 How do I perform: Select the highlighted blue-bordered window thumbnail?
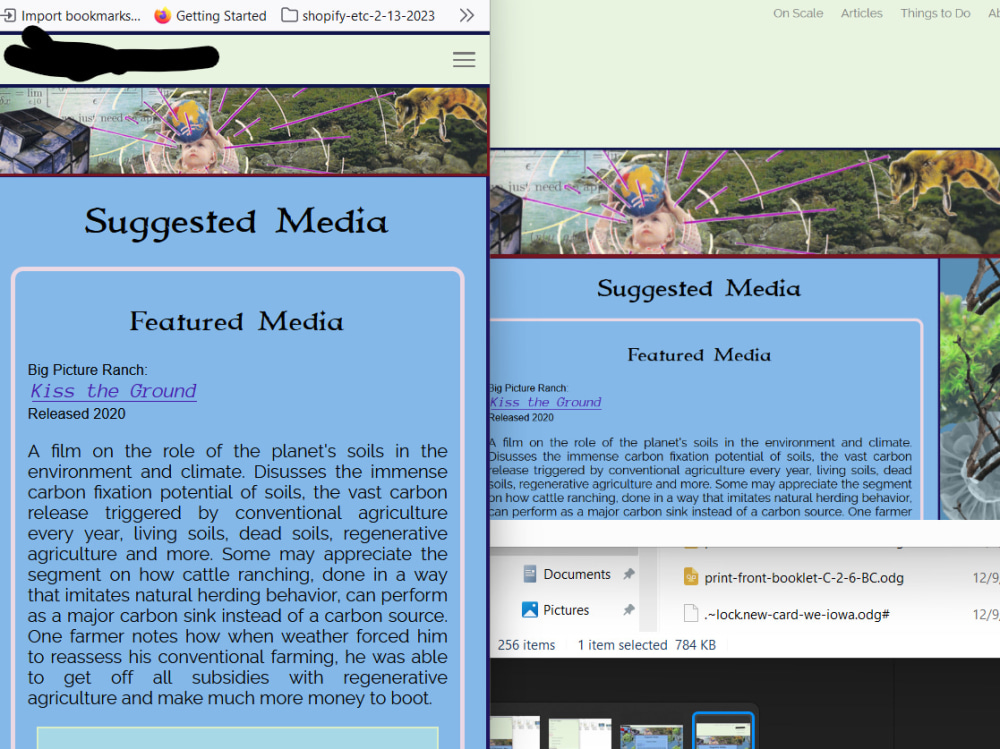[723, 731]
